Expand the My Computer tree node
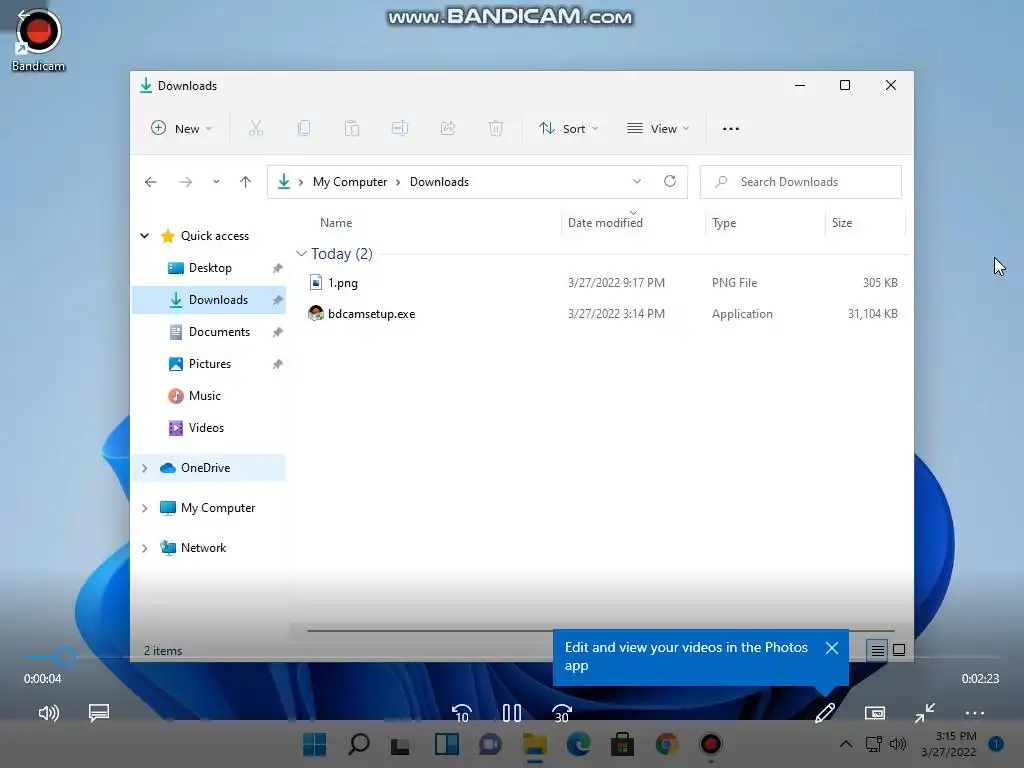The image size is (1024, 768). (x=144, y=508)
